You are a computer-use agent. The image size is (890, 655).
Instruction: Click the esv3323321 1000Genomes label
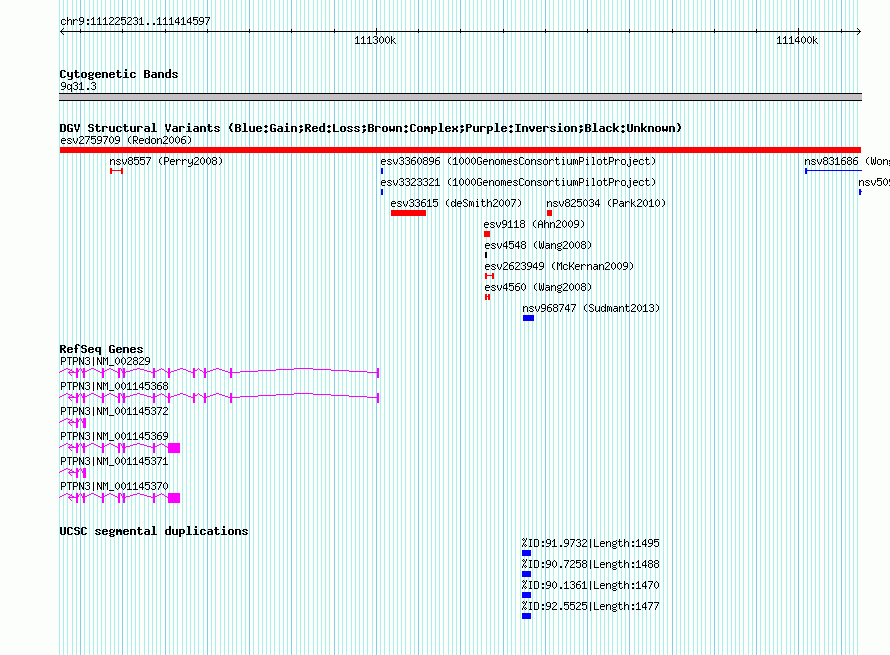(x=518, y=182)
